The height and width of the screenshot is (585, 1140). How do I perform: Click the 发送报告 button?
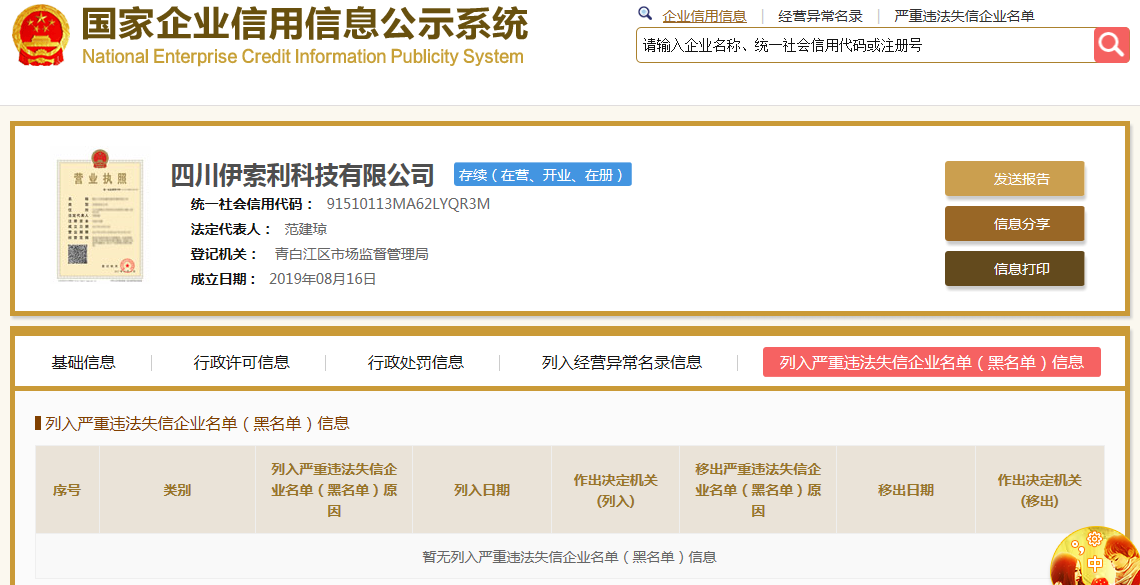pyautogui.click(x=1014, y=179)
